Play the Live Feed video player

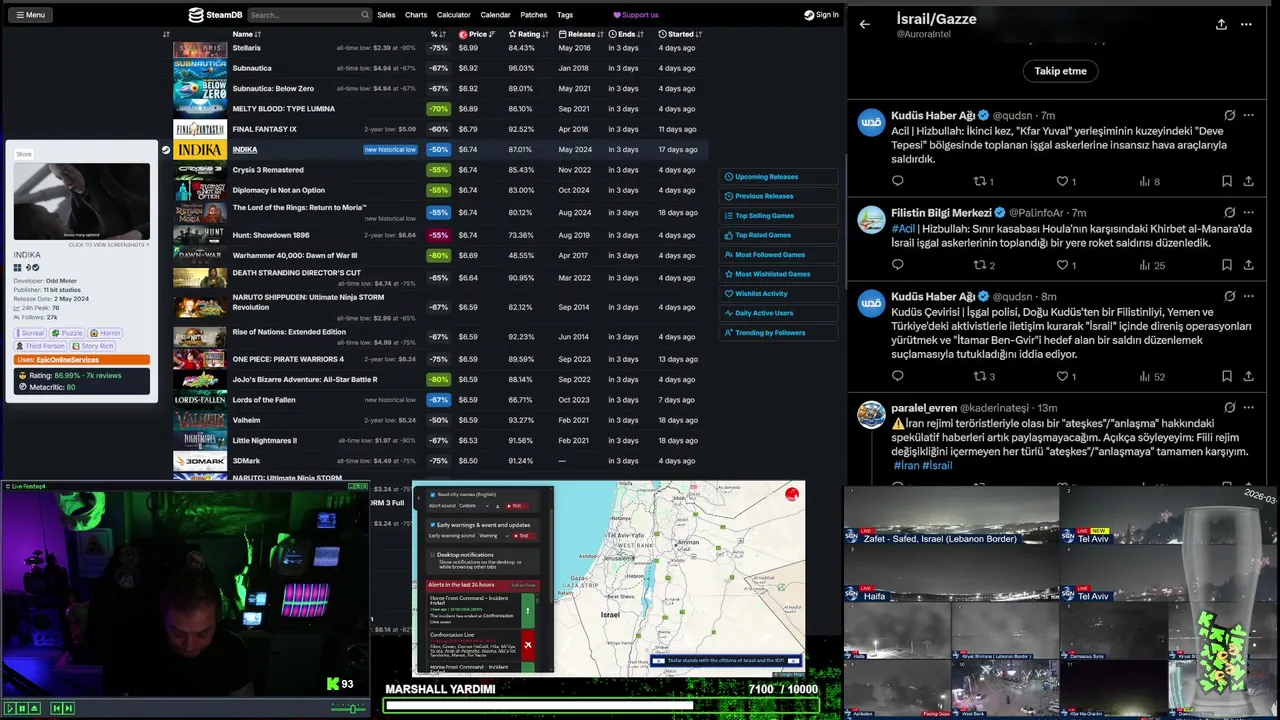point(10,708)
